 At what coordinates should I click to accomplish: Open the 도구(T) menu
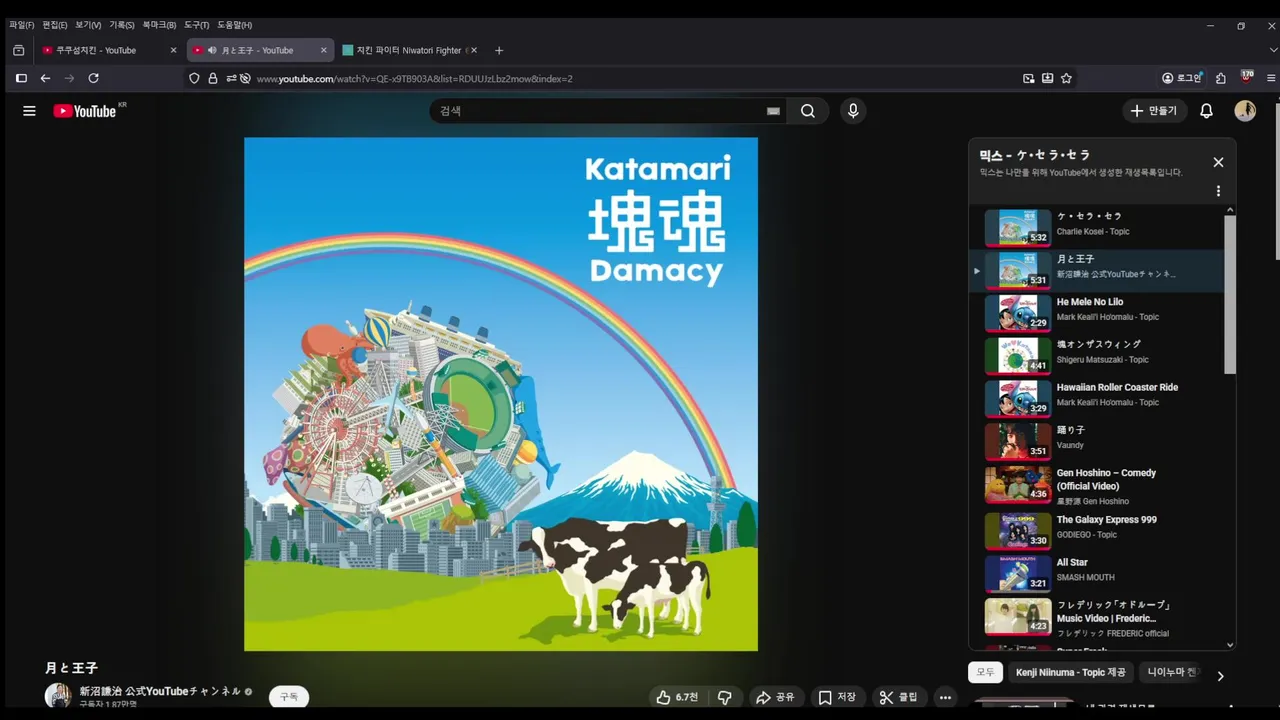pos(197,25)
